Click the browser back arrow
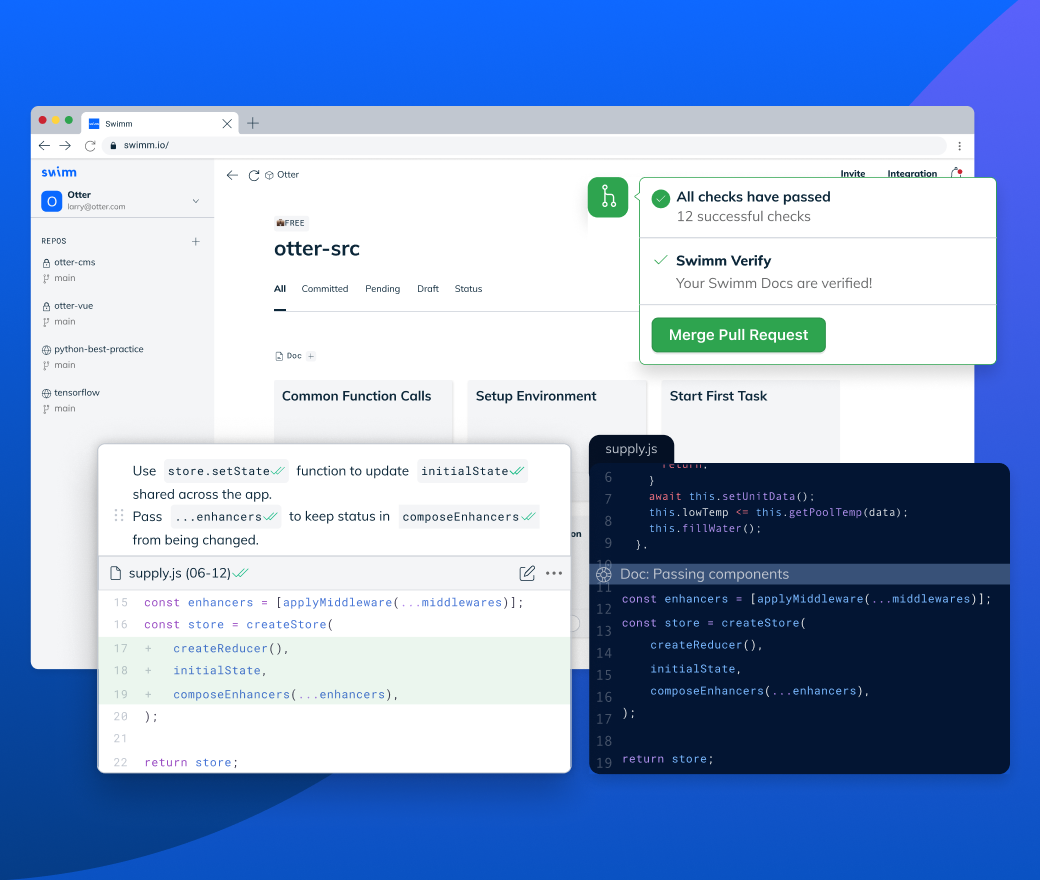This screenshot has height=880, width=1040. pos(44,145)
